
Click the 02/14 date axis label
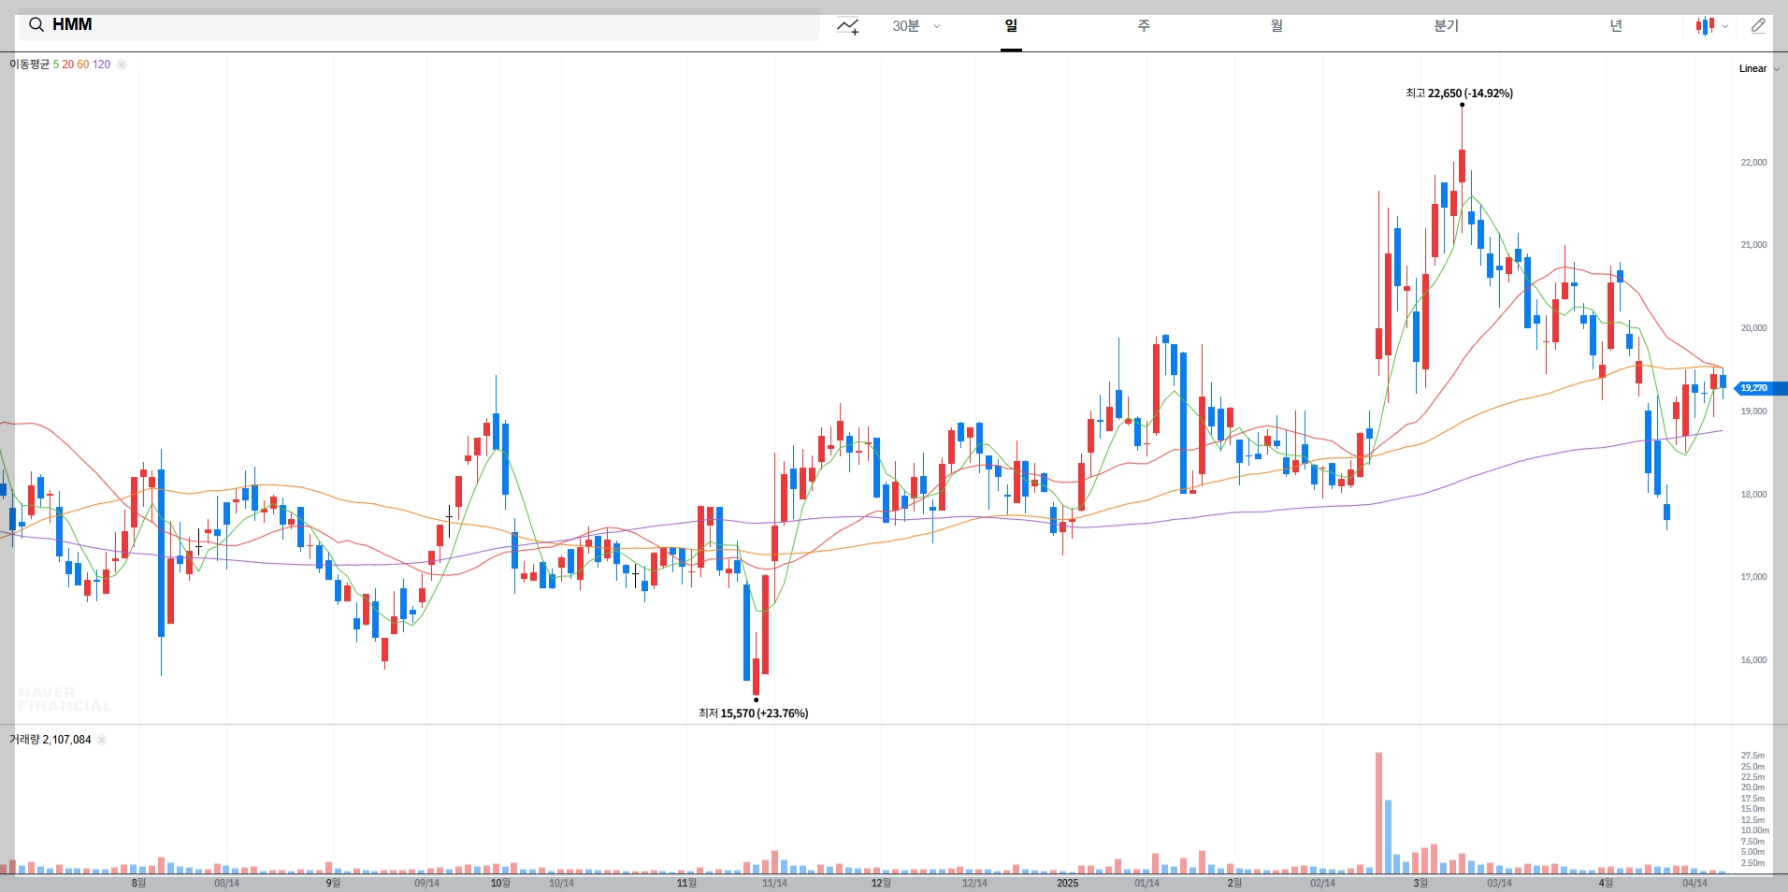pos(1322,883)
